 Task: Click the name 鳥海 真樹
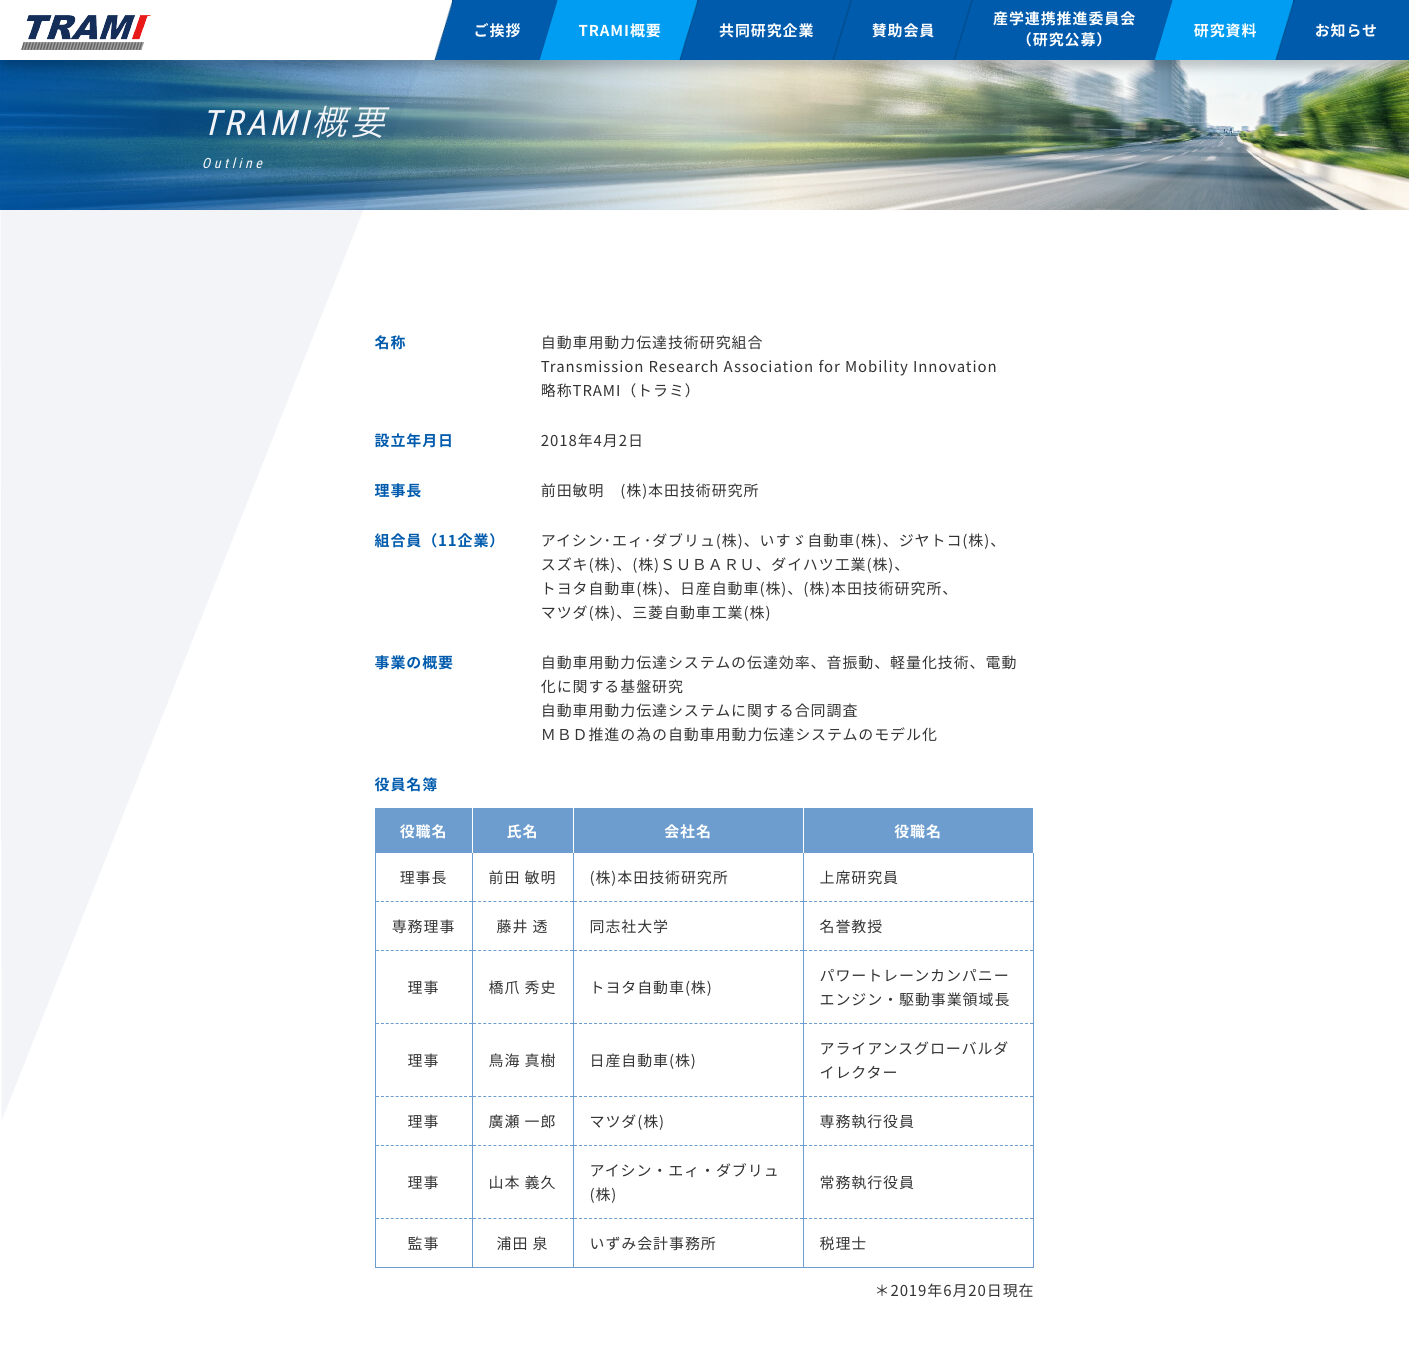pyautogui.click(x=522, y=1060)
